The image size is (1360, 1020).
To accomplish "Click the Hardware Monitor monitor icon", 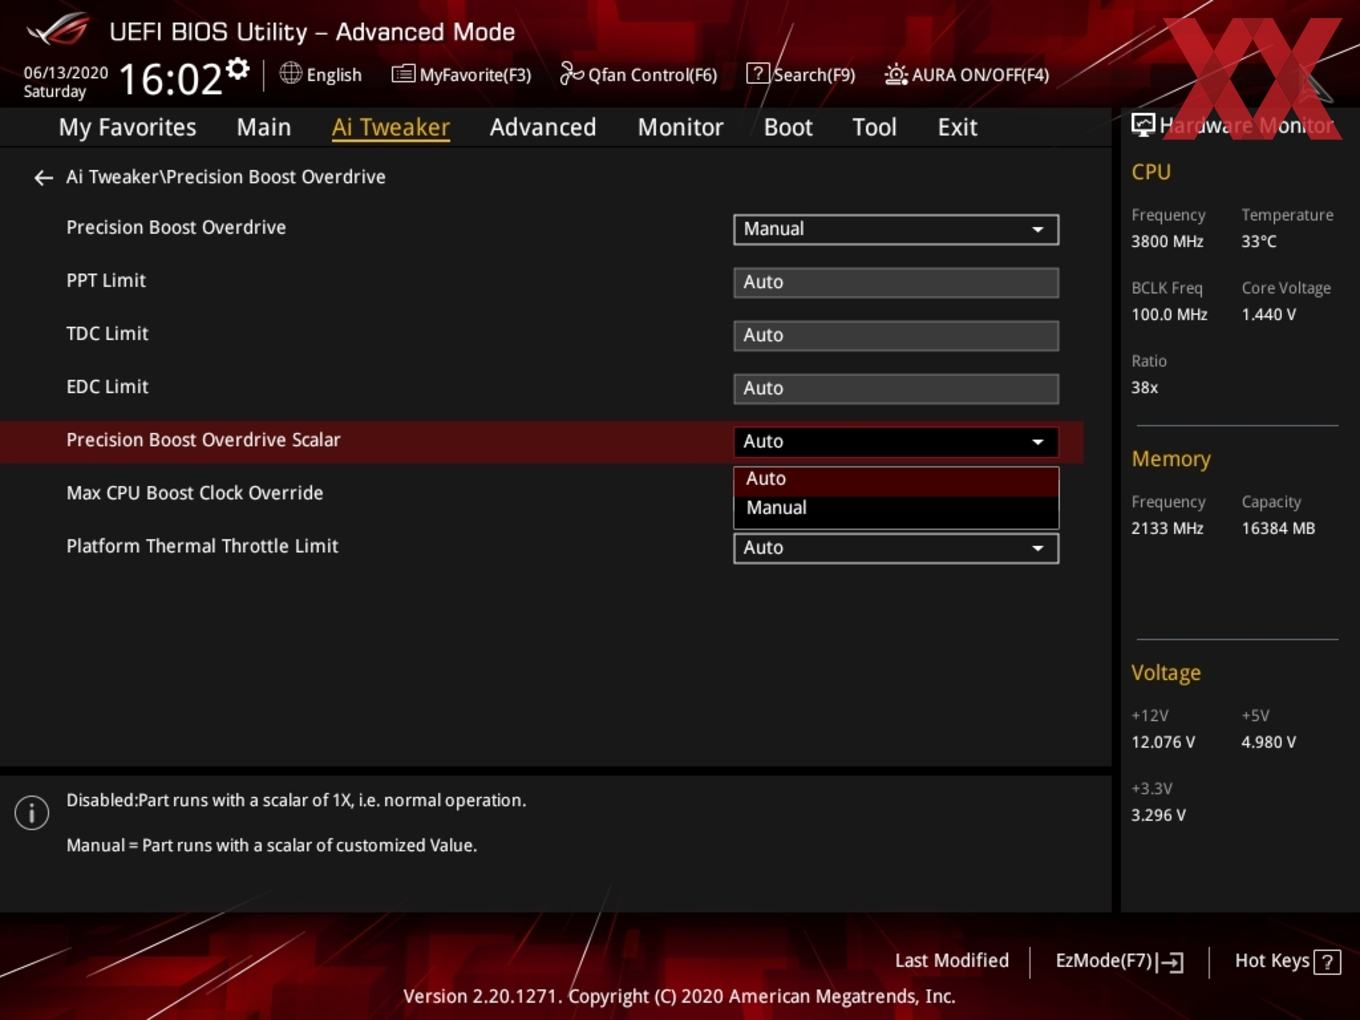I will (1143, 125).
